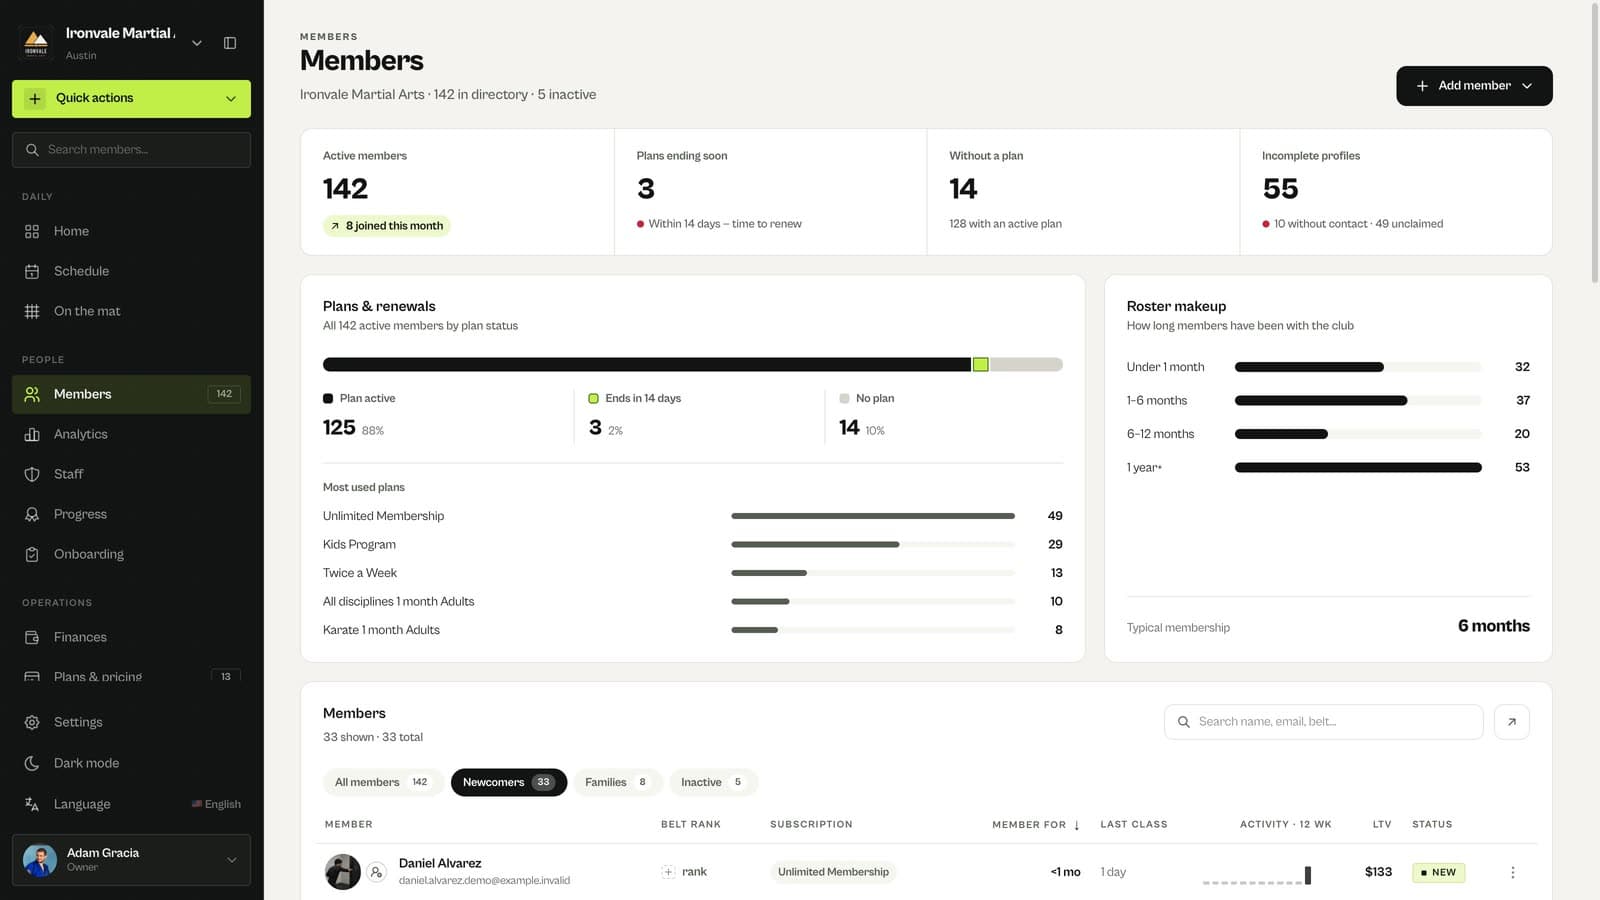The width and height of the screenshot is (1600, 900).
Task: Select the Families tab
Action: pos(617,782)
